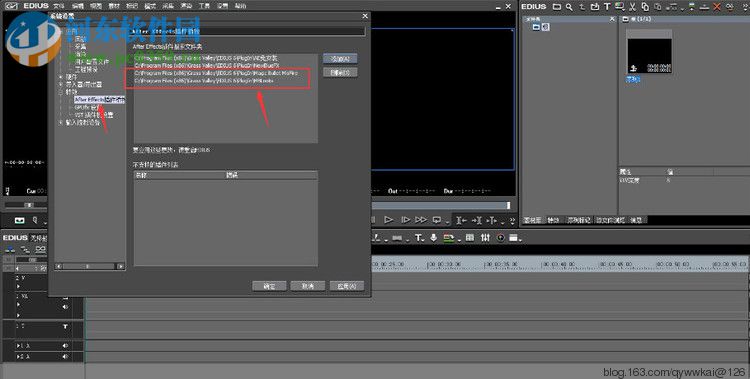Click the player position slider bar
This screenshot has width=750, height=379.
point(441,205)
